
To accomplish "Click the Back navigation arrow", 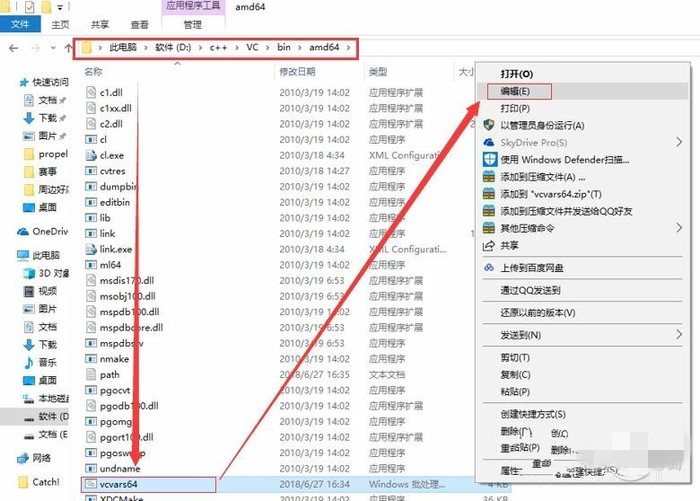I will 14,48.
